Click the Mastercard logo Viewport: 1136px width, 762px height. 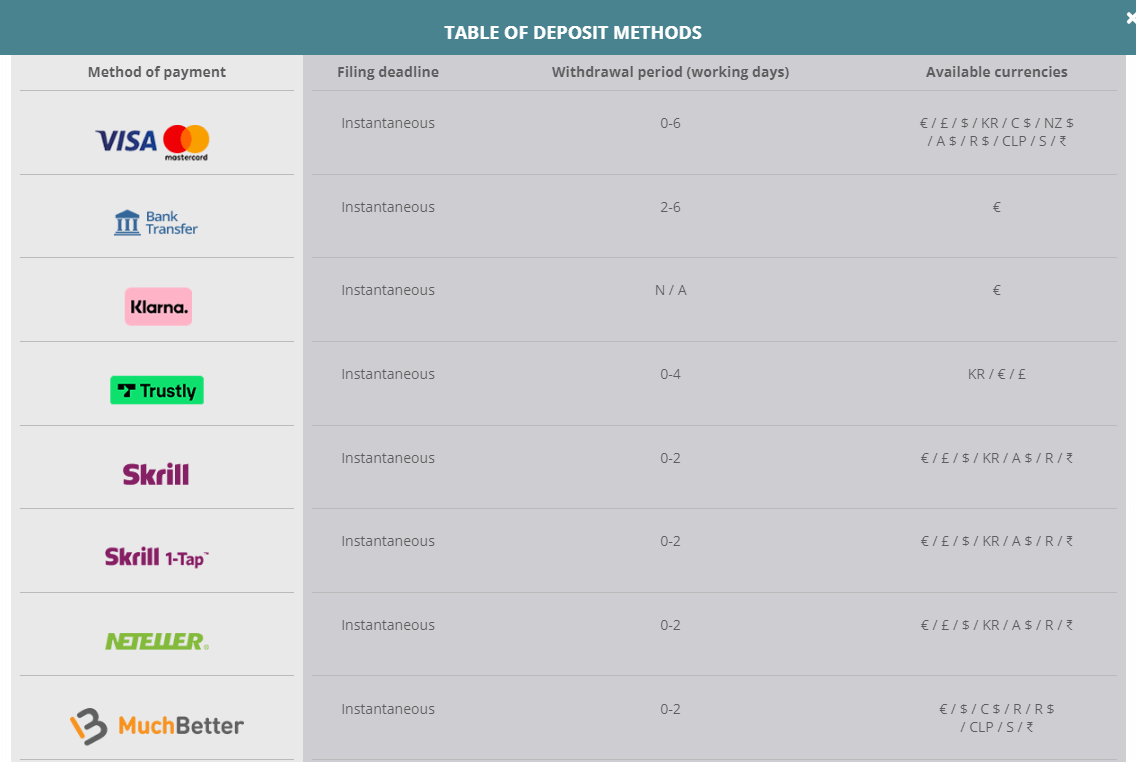(x=186, y=143)
